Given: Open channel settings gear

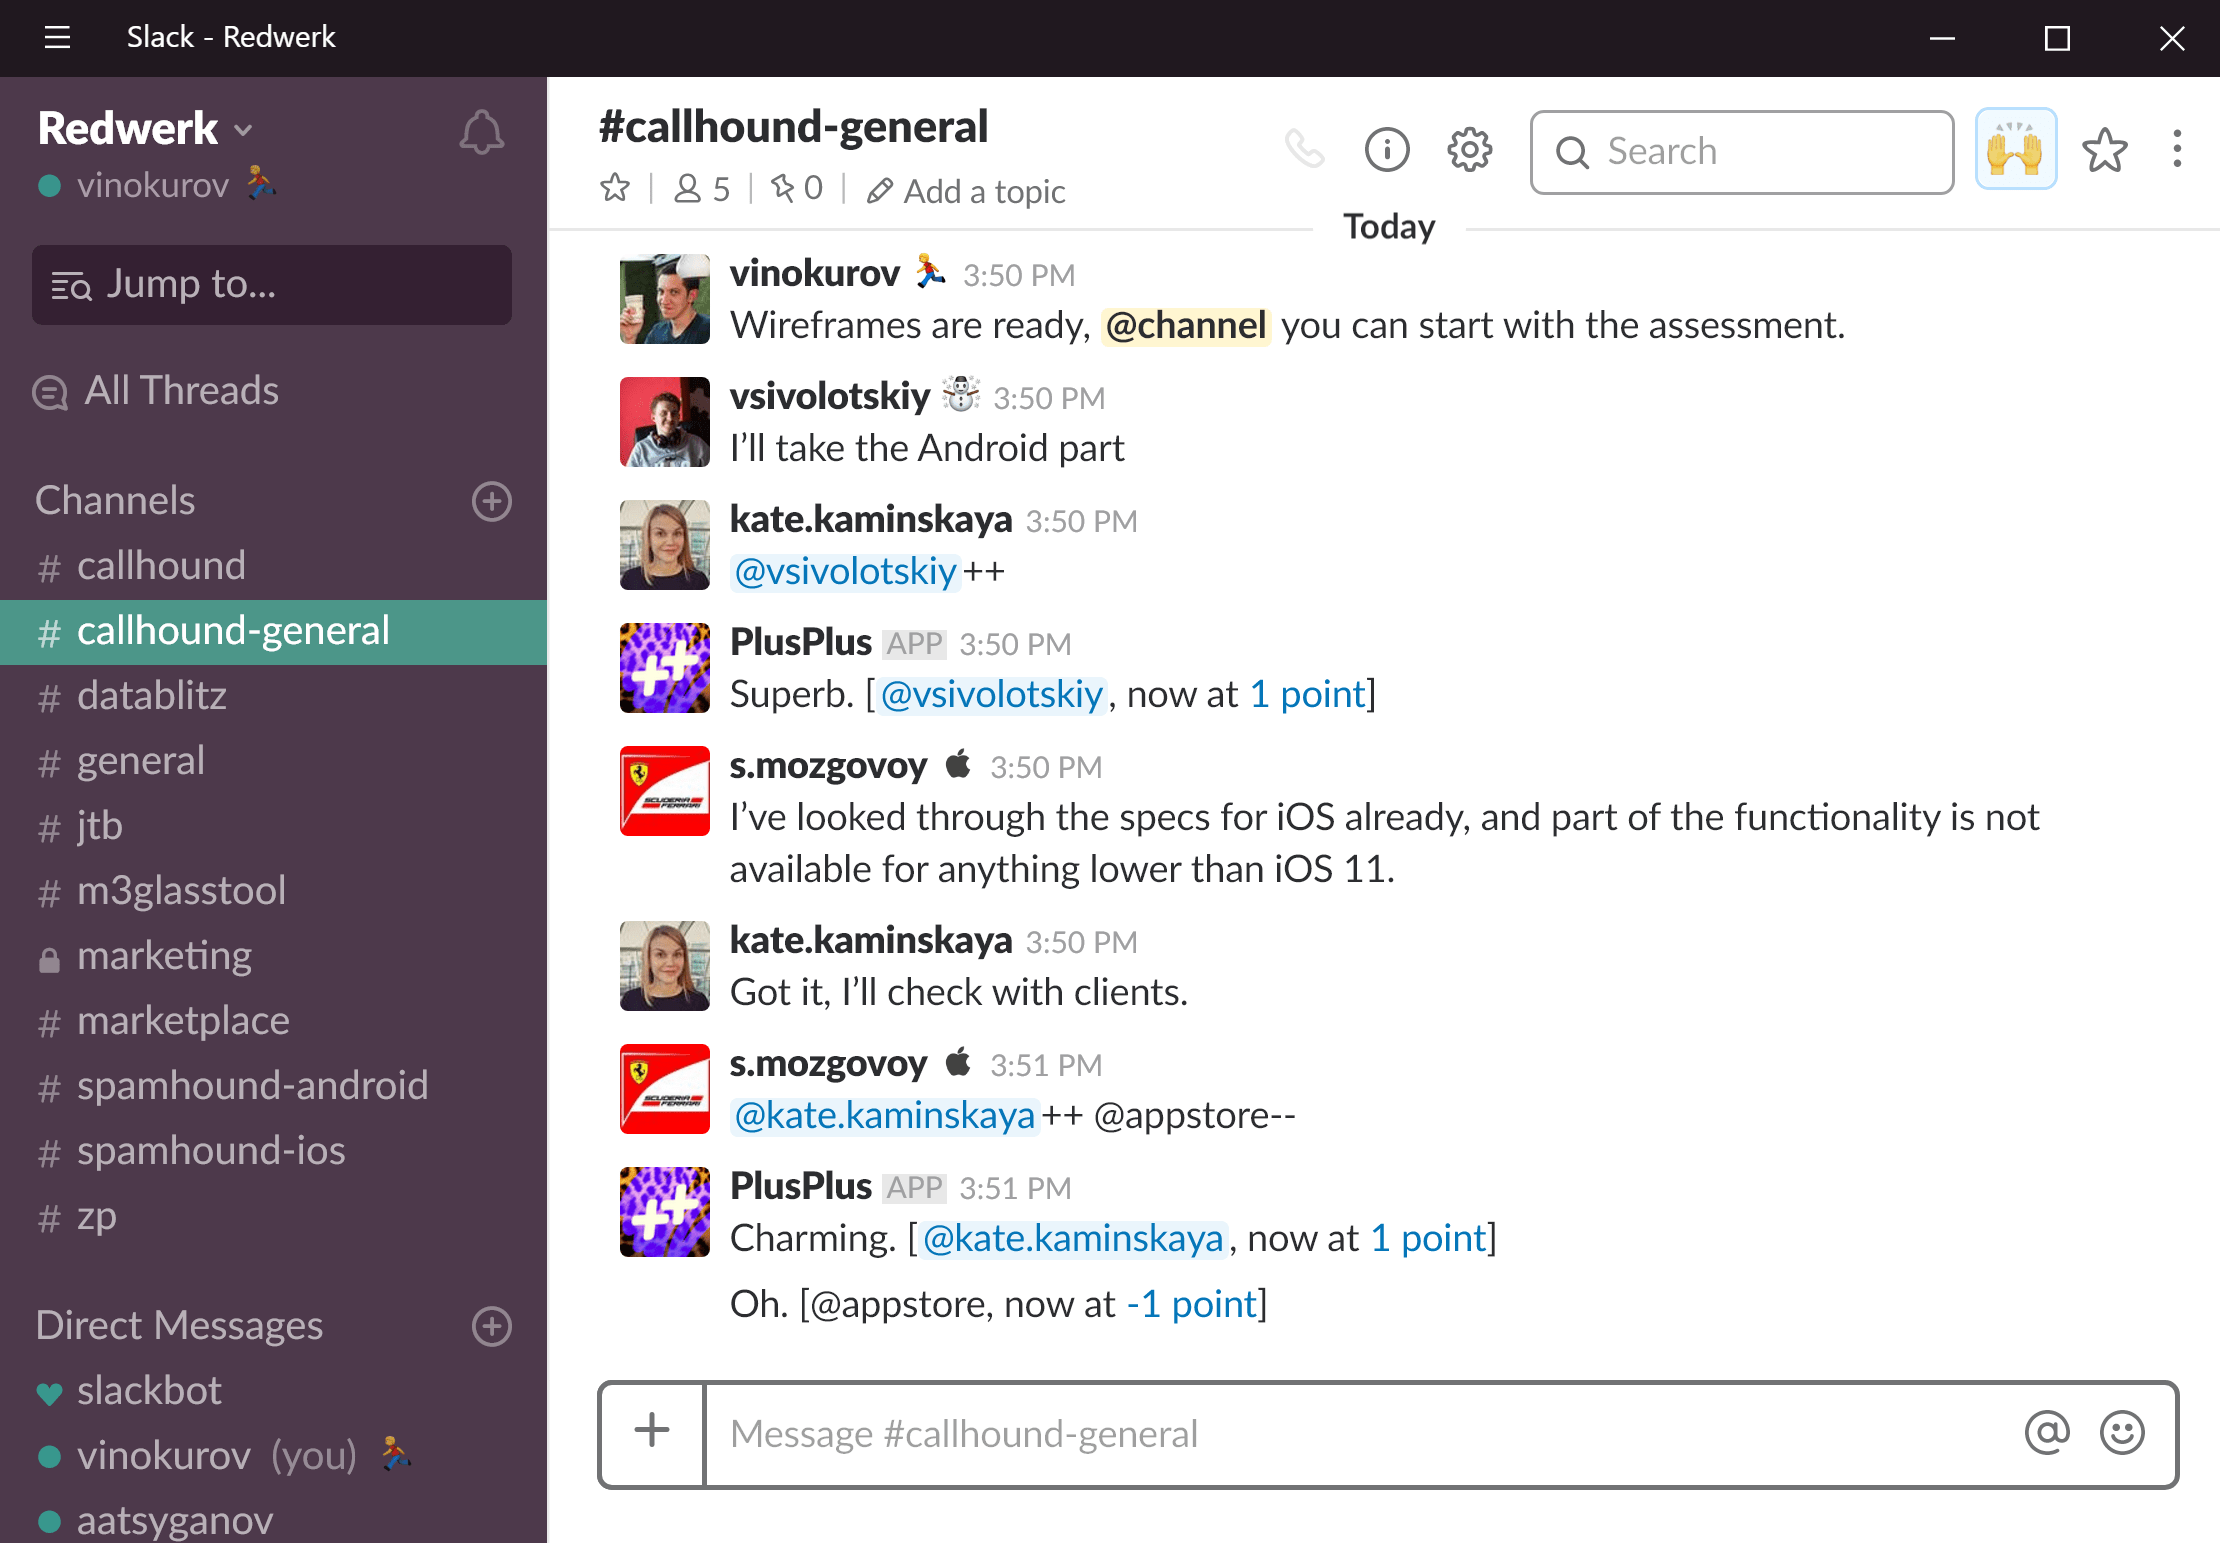Looking at the screenshot, I should coord(1469,150).
